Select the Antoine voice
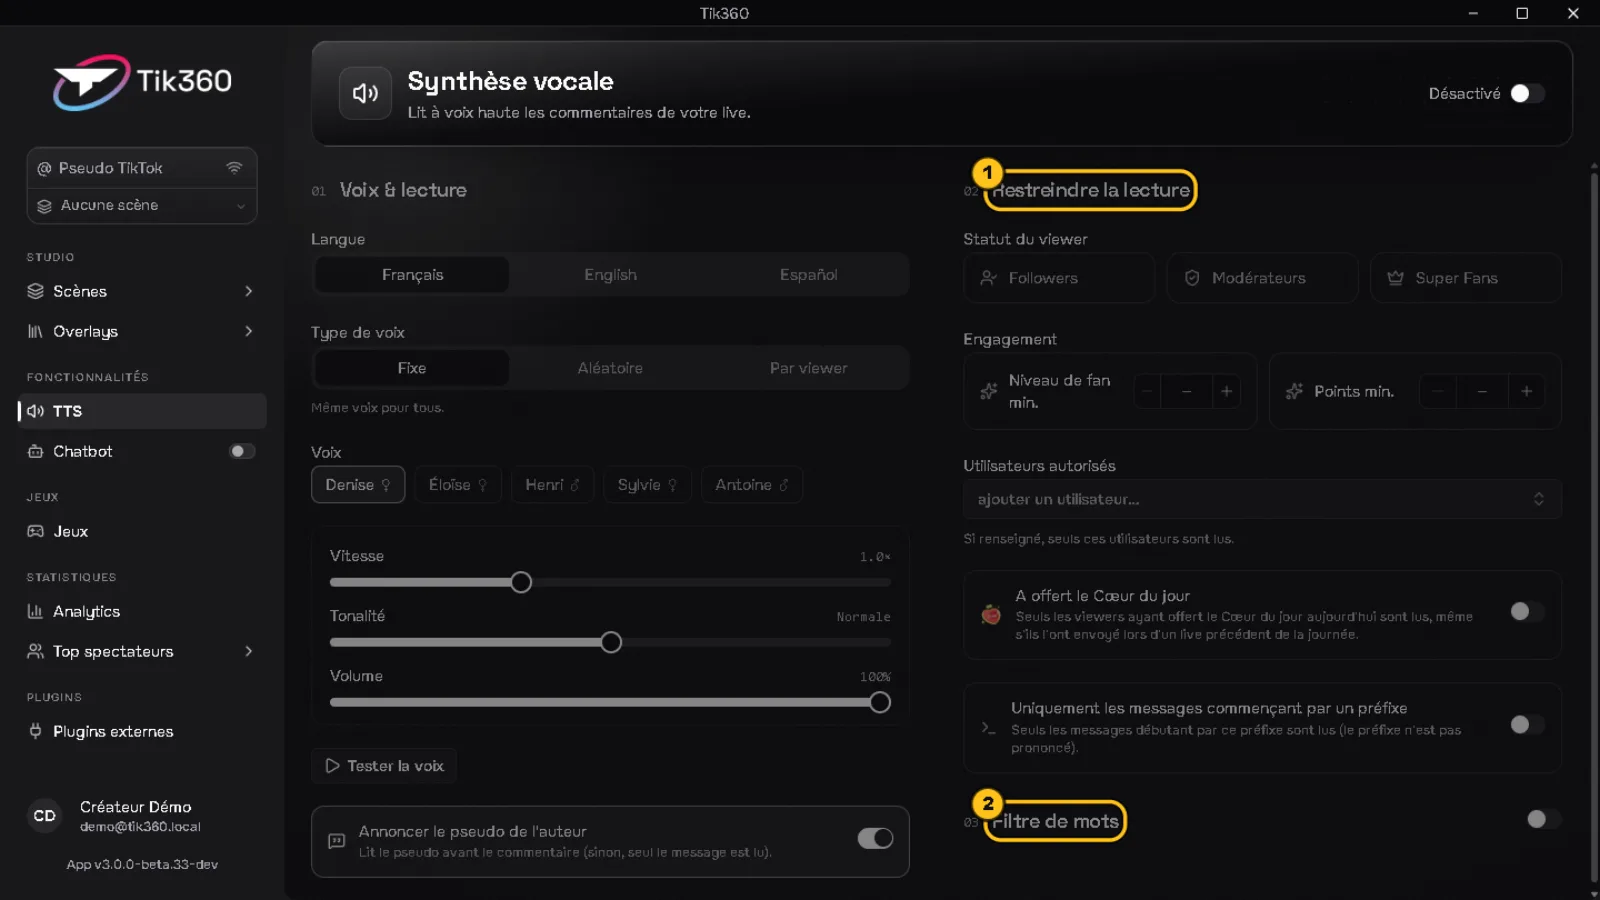Image resolution: width=1600 pixels, height=900 pixels. coord(752,485)
